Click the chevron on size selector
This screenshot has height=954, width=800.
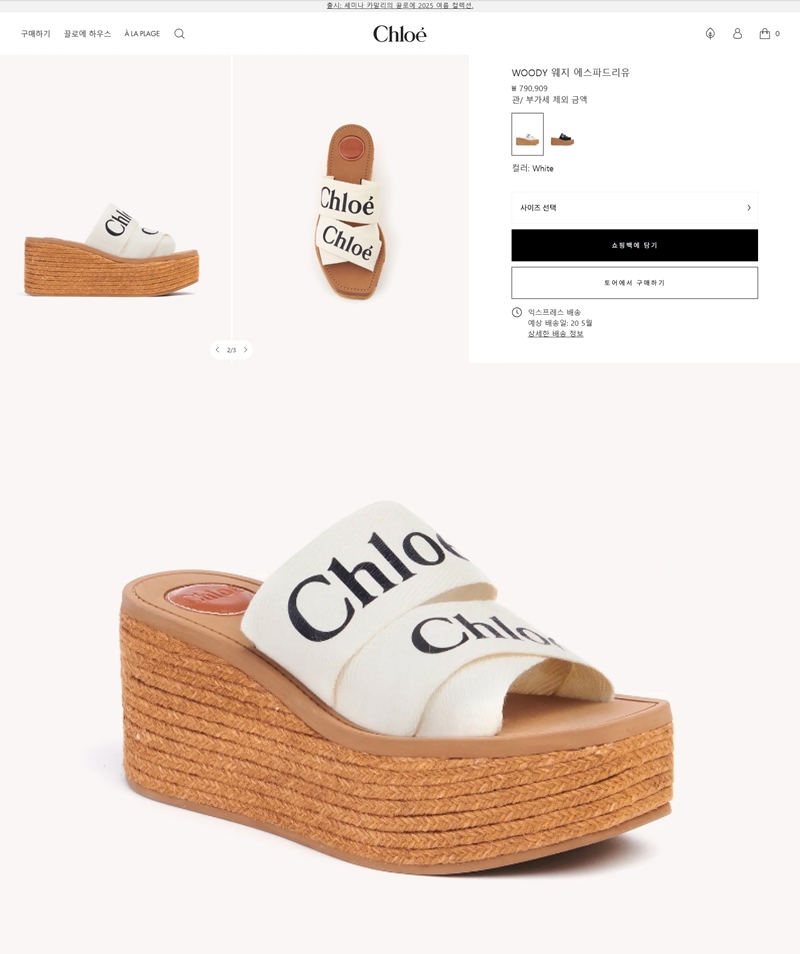click(749, 207)
